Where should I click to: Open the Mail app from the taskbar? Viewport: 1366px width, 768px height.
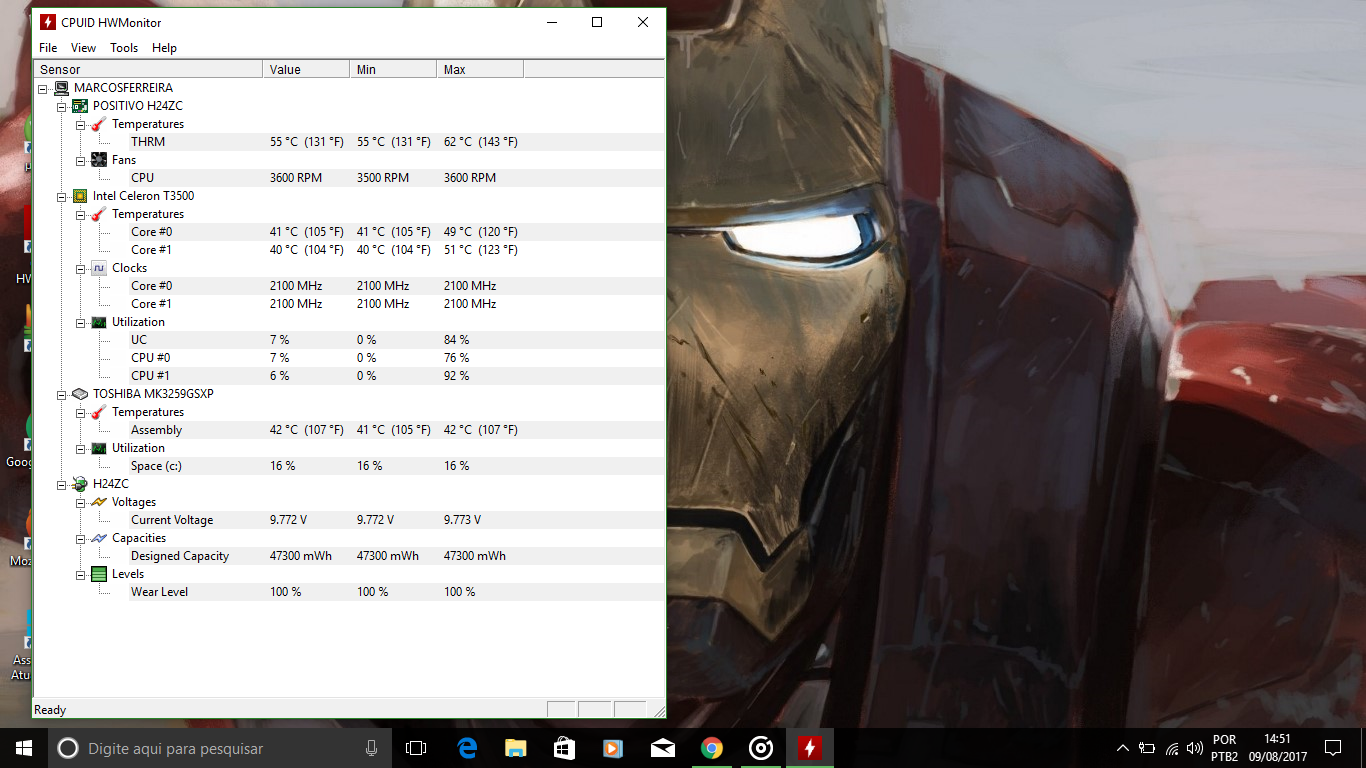(x=662, y=748)
